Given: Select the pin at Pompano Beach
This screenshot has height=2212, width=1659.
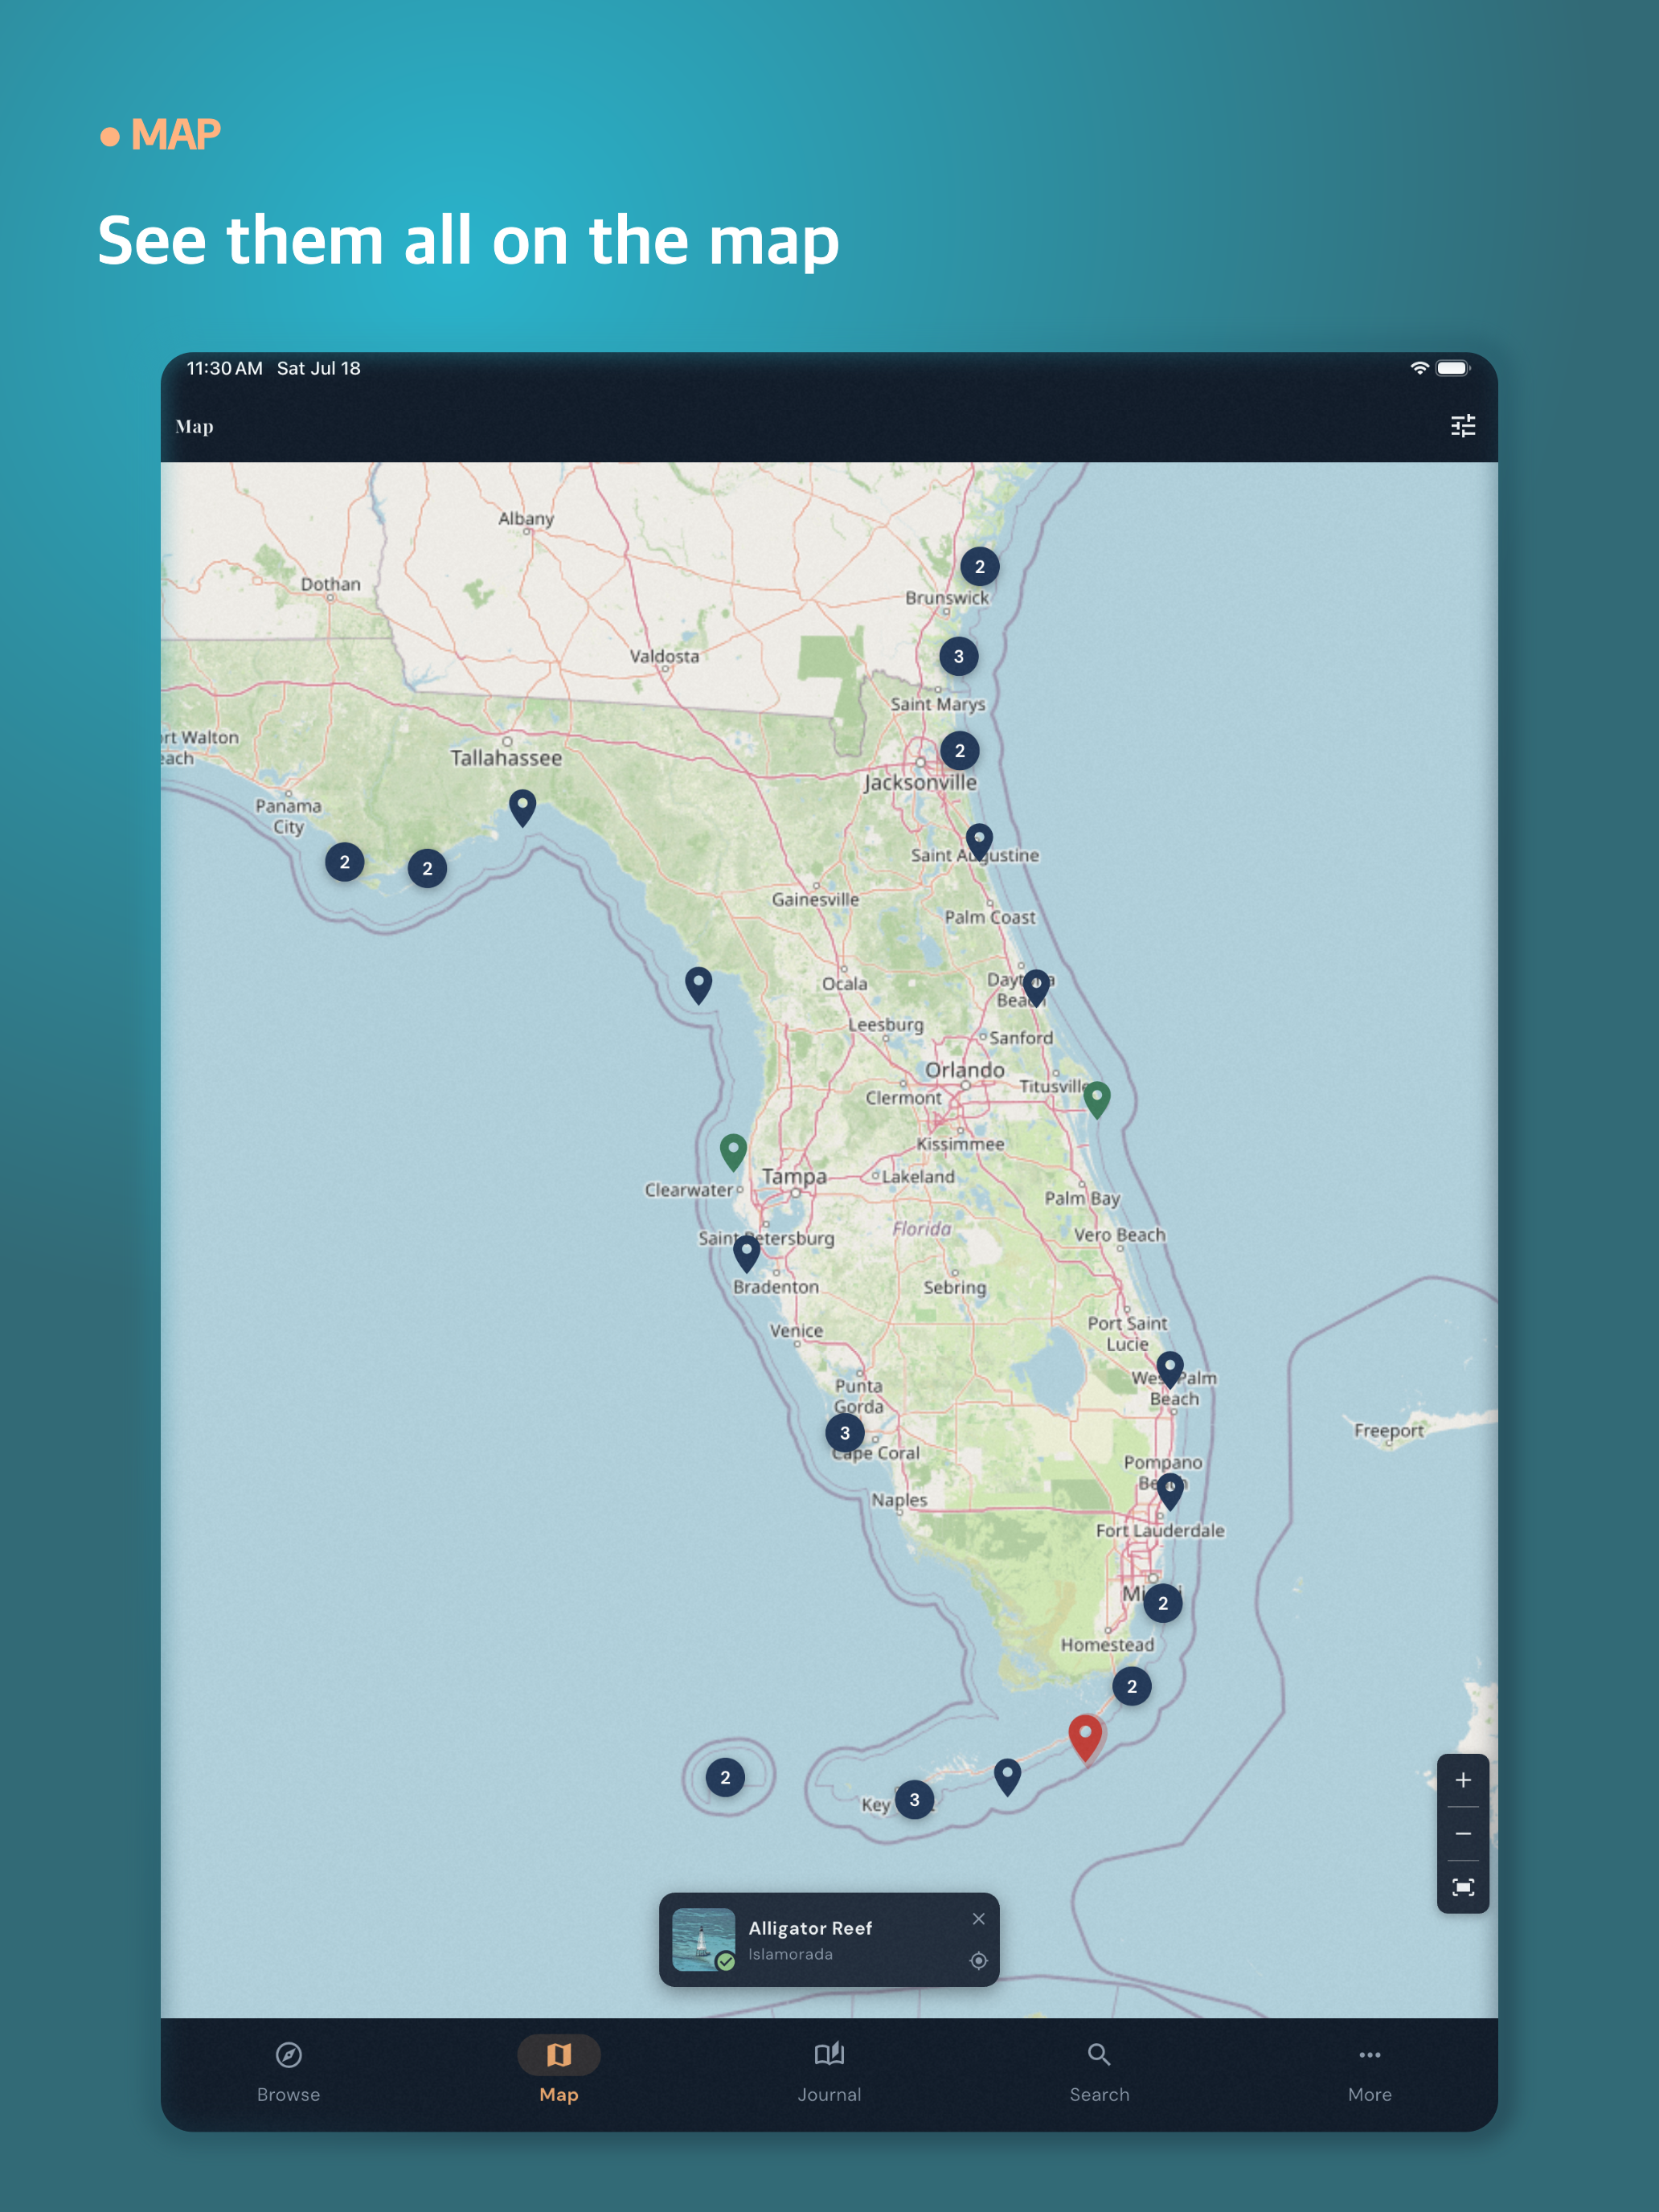Looking at the screenshot, I should point(1170,1490).
